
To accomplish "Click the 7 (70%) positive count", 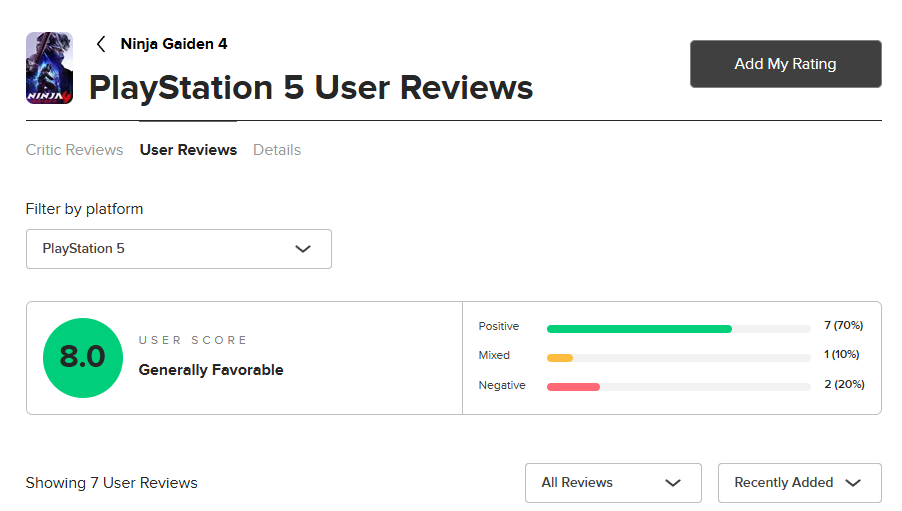I will [x=842, y=326].
